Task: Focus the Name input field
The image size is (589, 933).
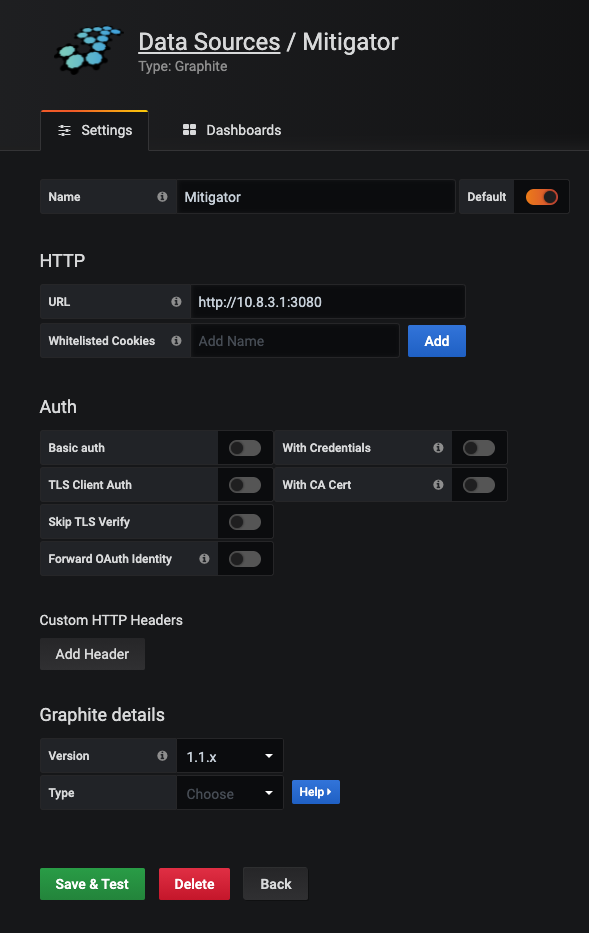Action: click(x=316, y=196)
